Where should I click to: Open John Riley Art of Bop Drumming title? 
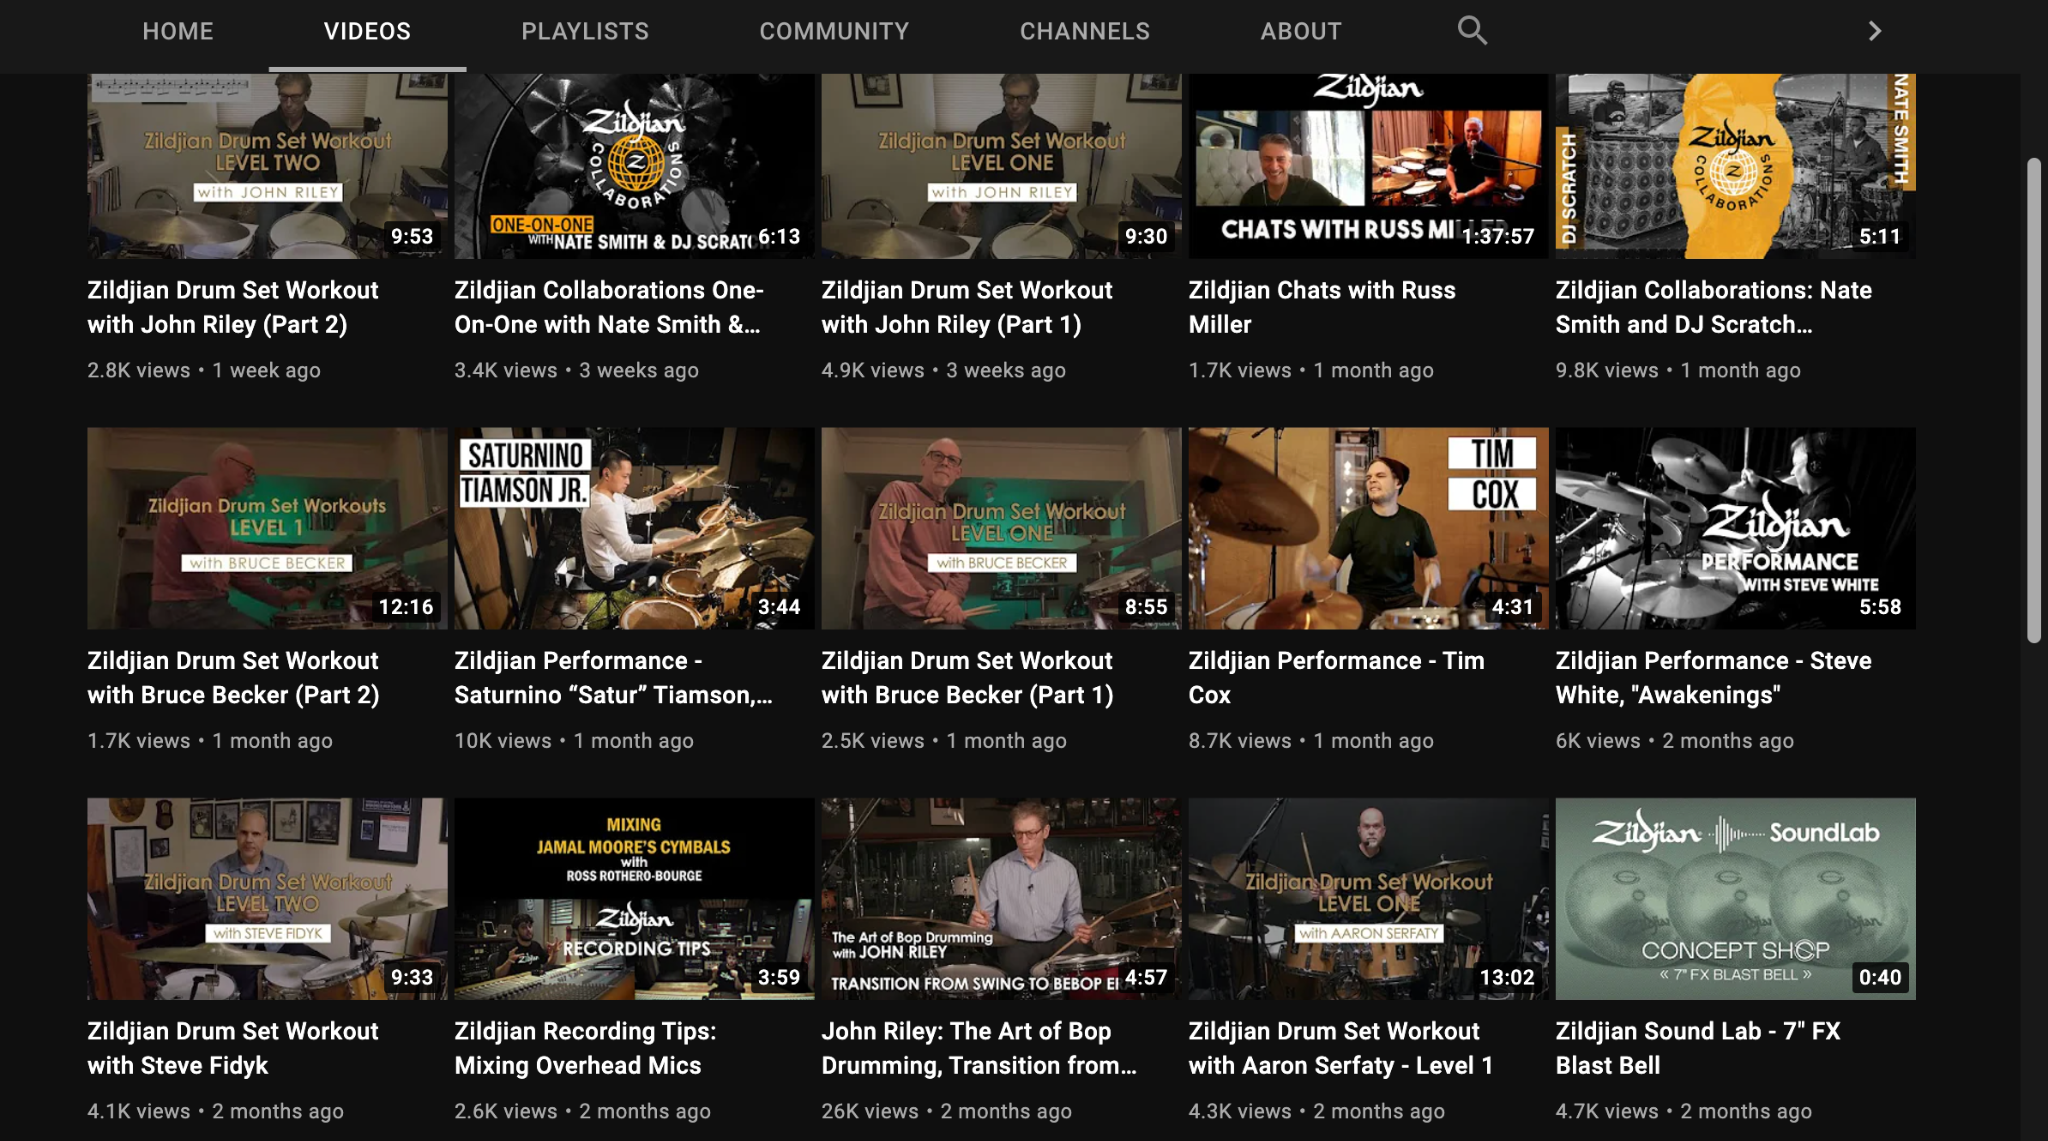977,1047
